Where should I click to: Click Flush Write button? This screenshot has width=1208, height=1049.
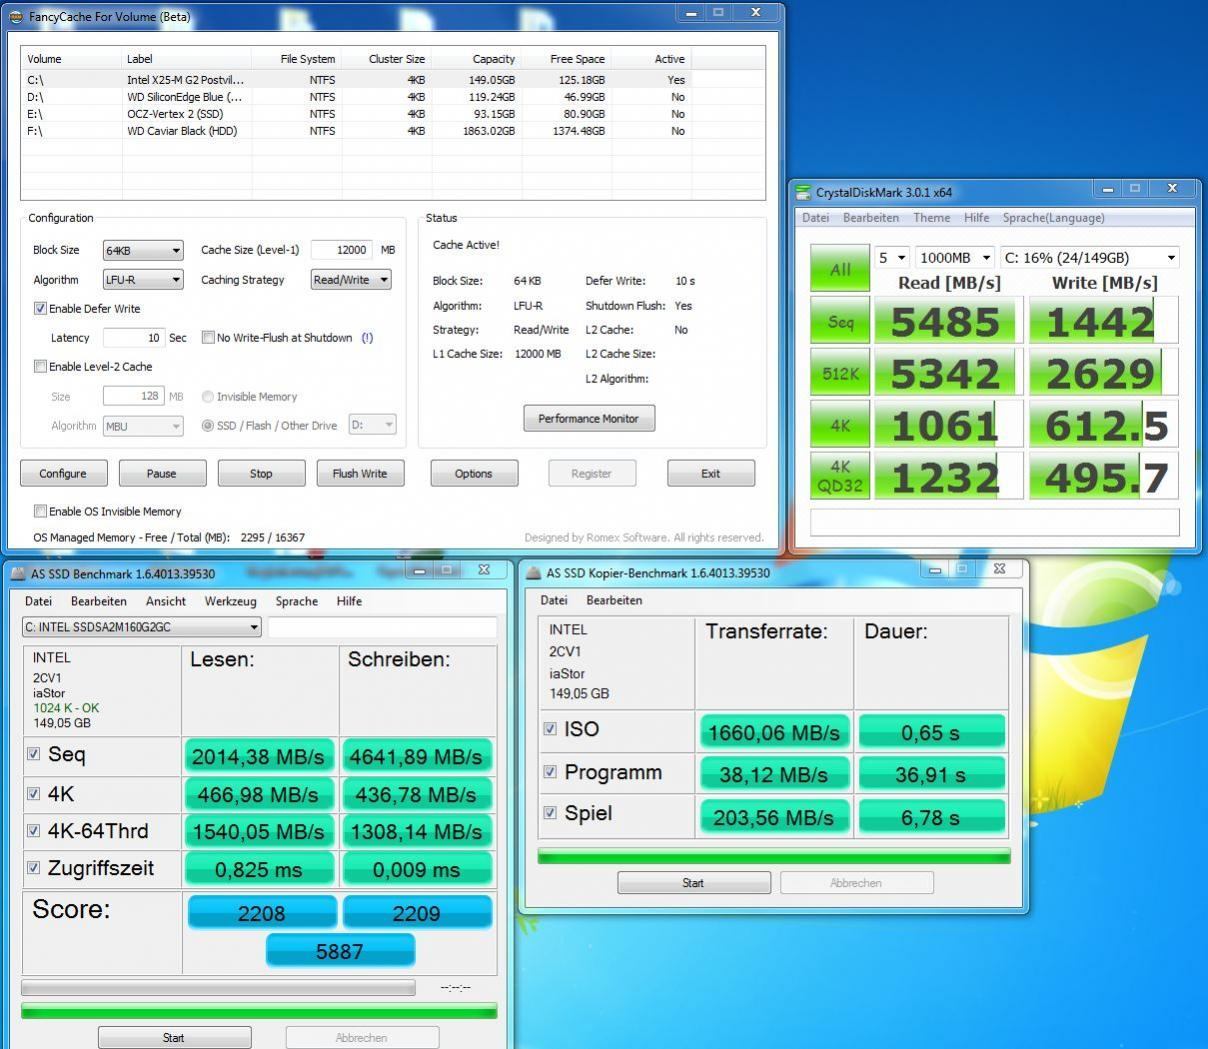coord(360,474)
